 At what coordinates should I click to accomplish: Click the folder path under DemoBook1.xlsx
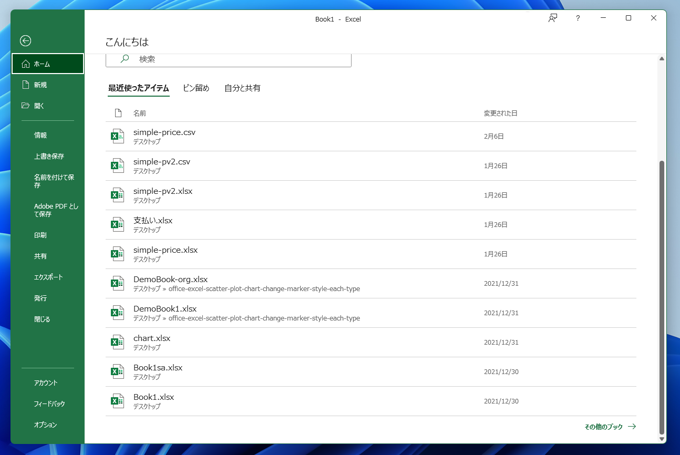click(x=246, y=318)
